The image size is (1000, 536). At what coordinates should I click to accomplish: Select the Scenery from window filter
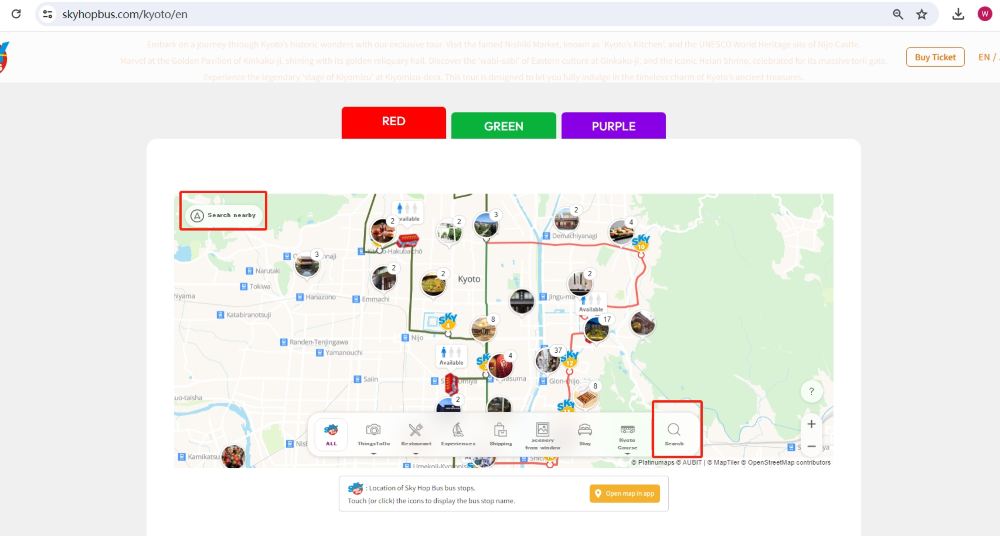click(543, 432)
